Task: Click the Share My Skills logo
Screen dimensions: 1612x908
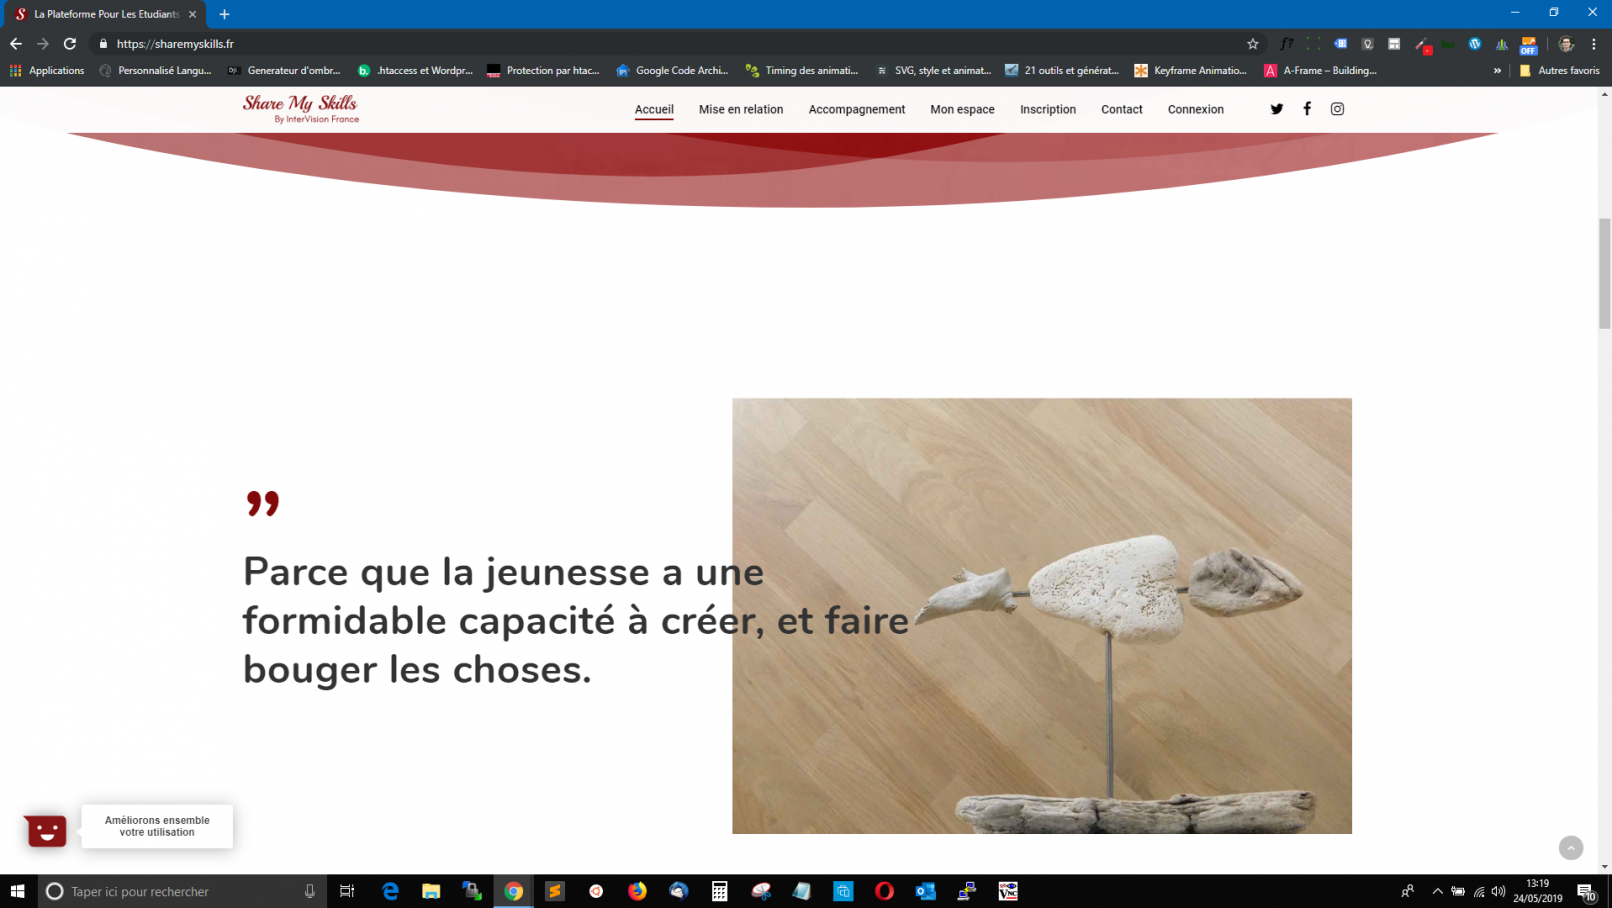Action: (x=300, y=108)
